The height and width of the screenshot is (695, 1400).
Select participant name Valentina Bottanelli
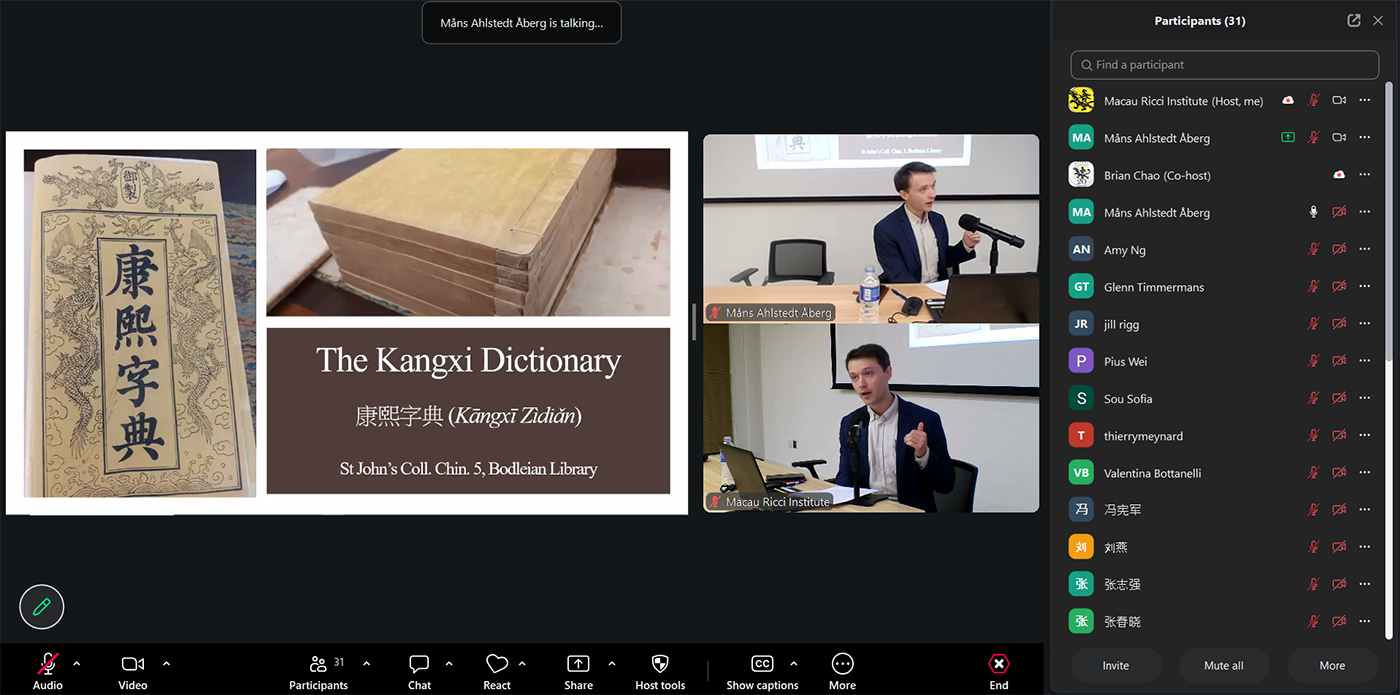(x=1152, y=473)
